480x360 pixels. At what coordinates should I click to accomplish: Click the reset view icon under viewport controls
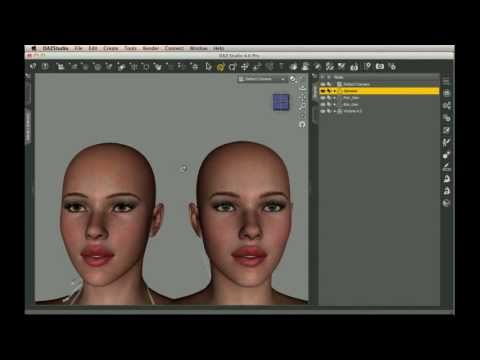302,124
